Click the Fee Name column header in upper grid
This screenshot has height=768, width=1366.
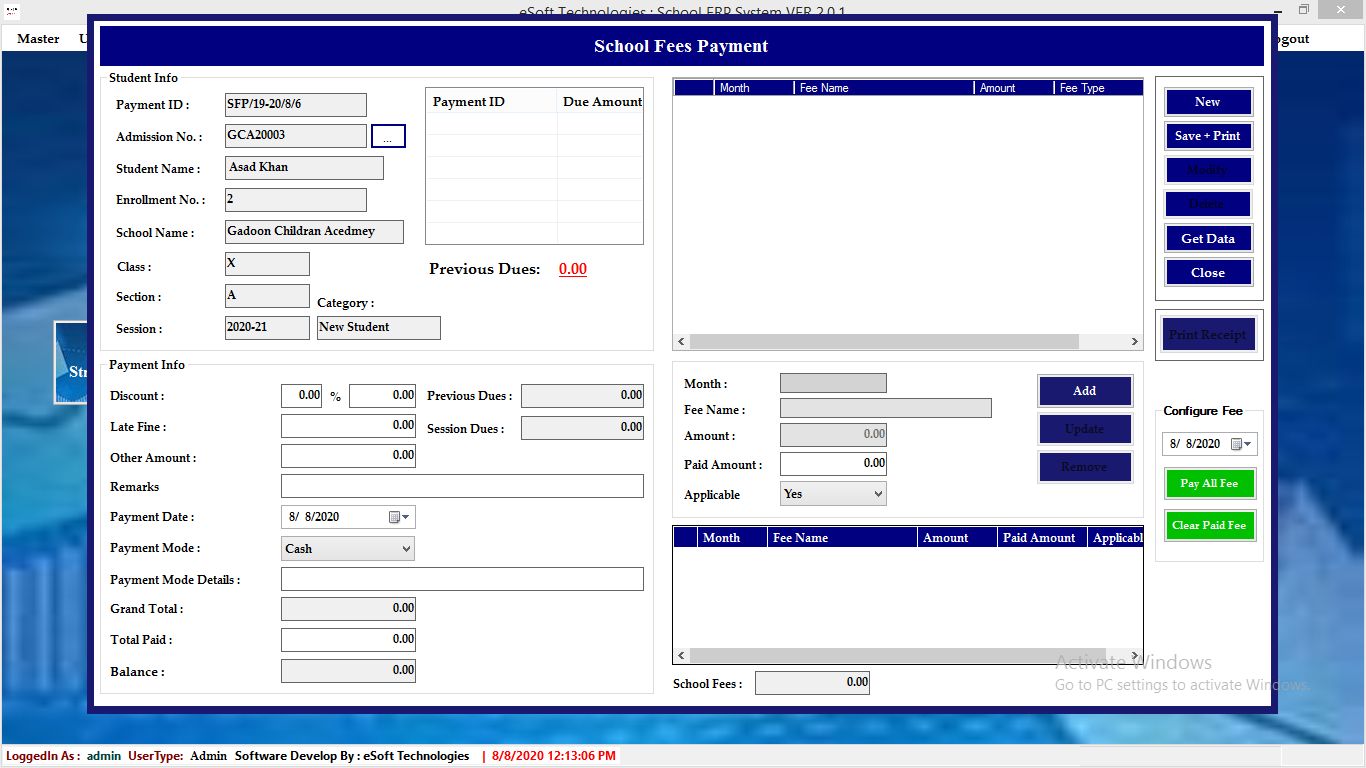(x=884, y=88)
